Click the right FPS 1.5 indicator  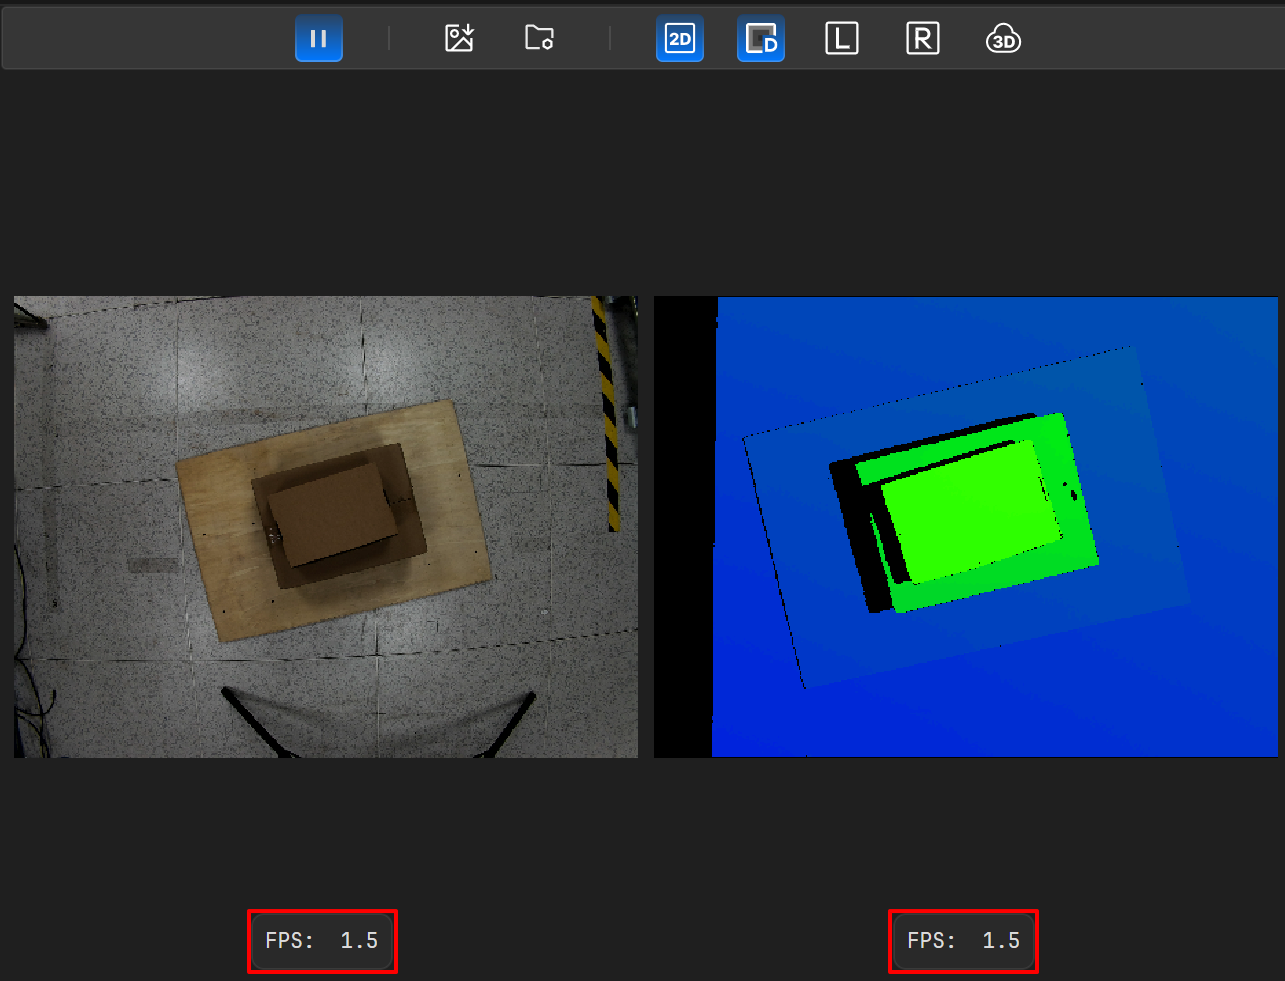964,941
